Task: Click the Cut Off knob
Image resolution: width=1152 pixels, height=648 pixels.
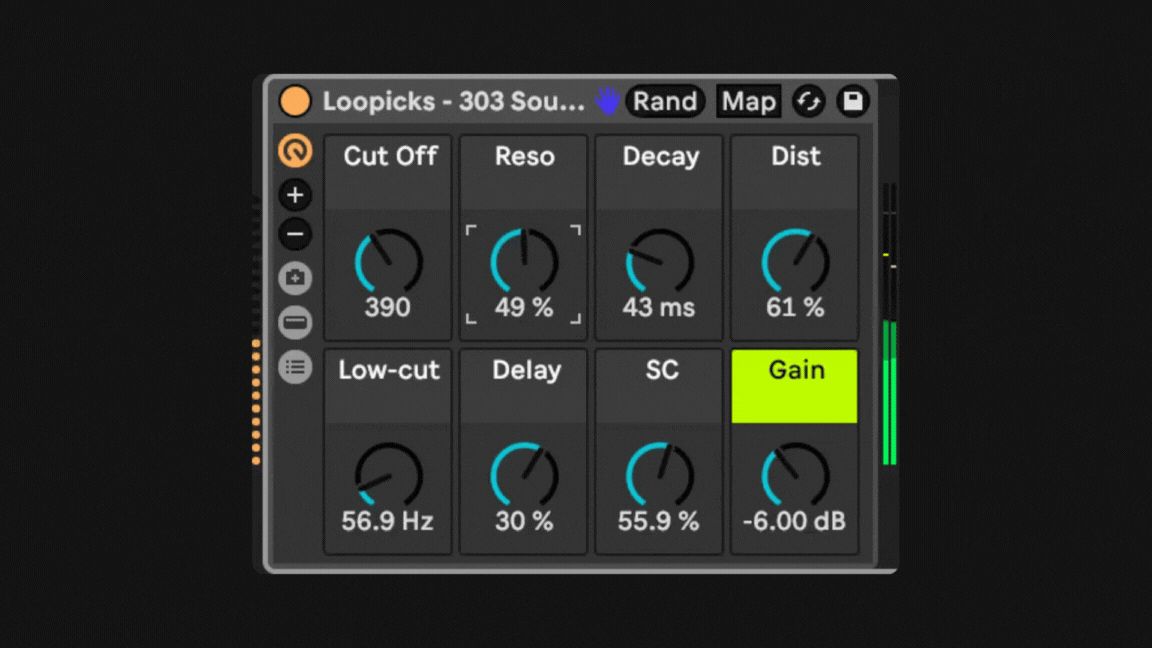Action: pos(389,262)
